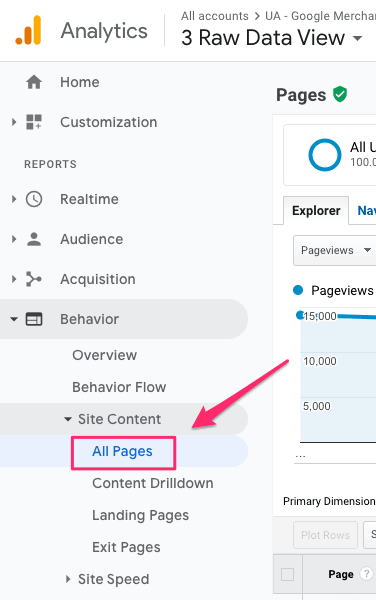Click the Customization label

tap(109, 122)
